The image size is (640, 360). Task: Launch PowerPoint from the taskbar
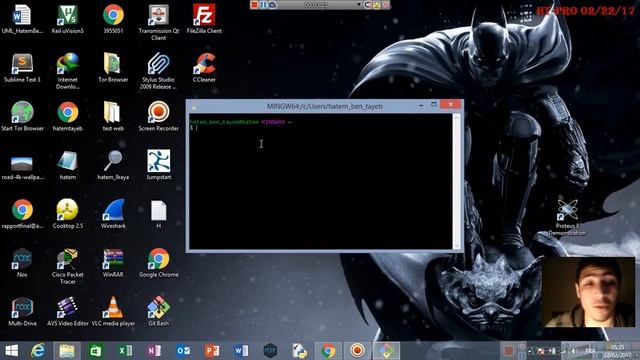tap(212, 351)
